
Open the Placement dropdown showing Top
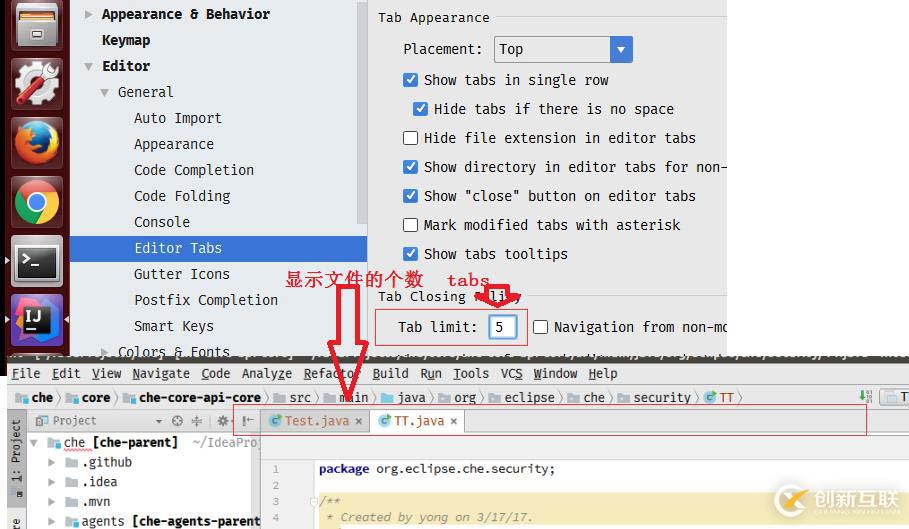(563, 49)
